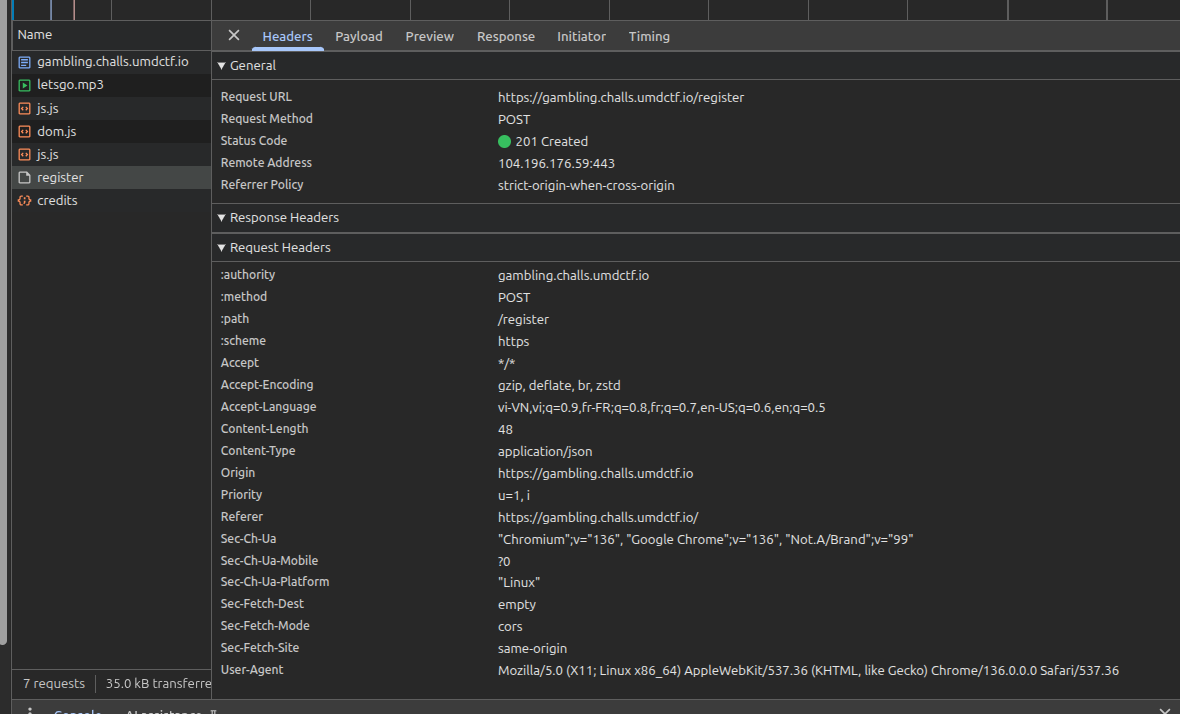
Task: Show the Initiator tab
Action: point(581,36)
